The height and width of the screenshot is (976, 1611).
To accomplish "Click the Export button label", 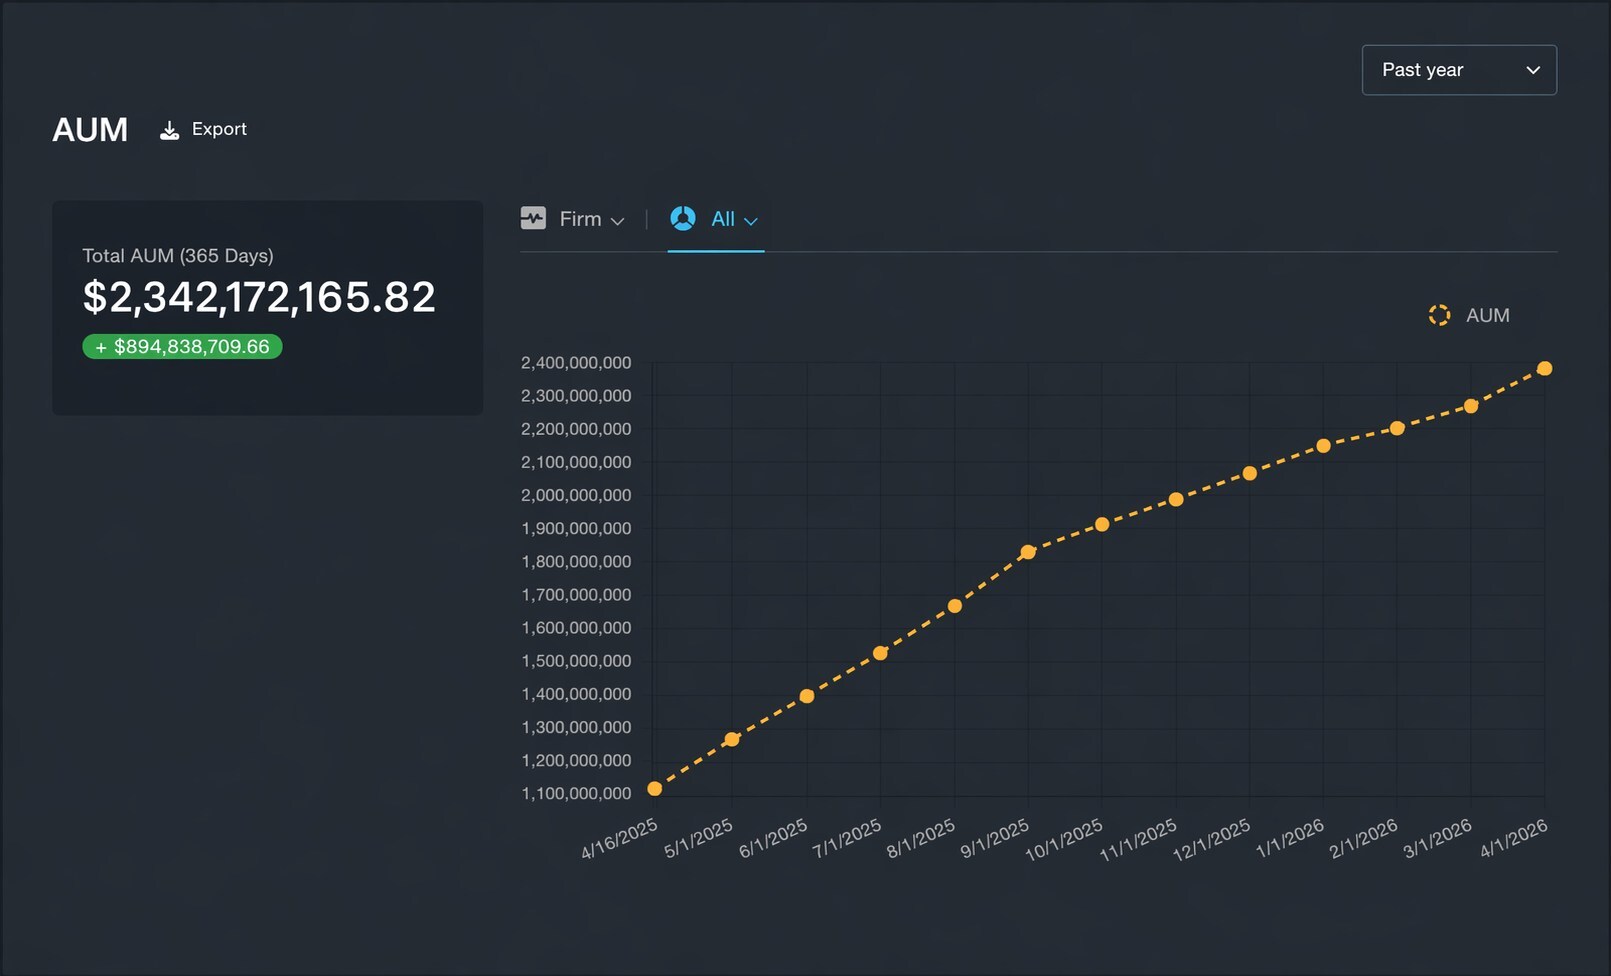I will (x=219, y=129).
